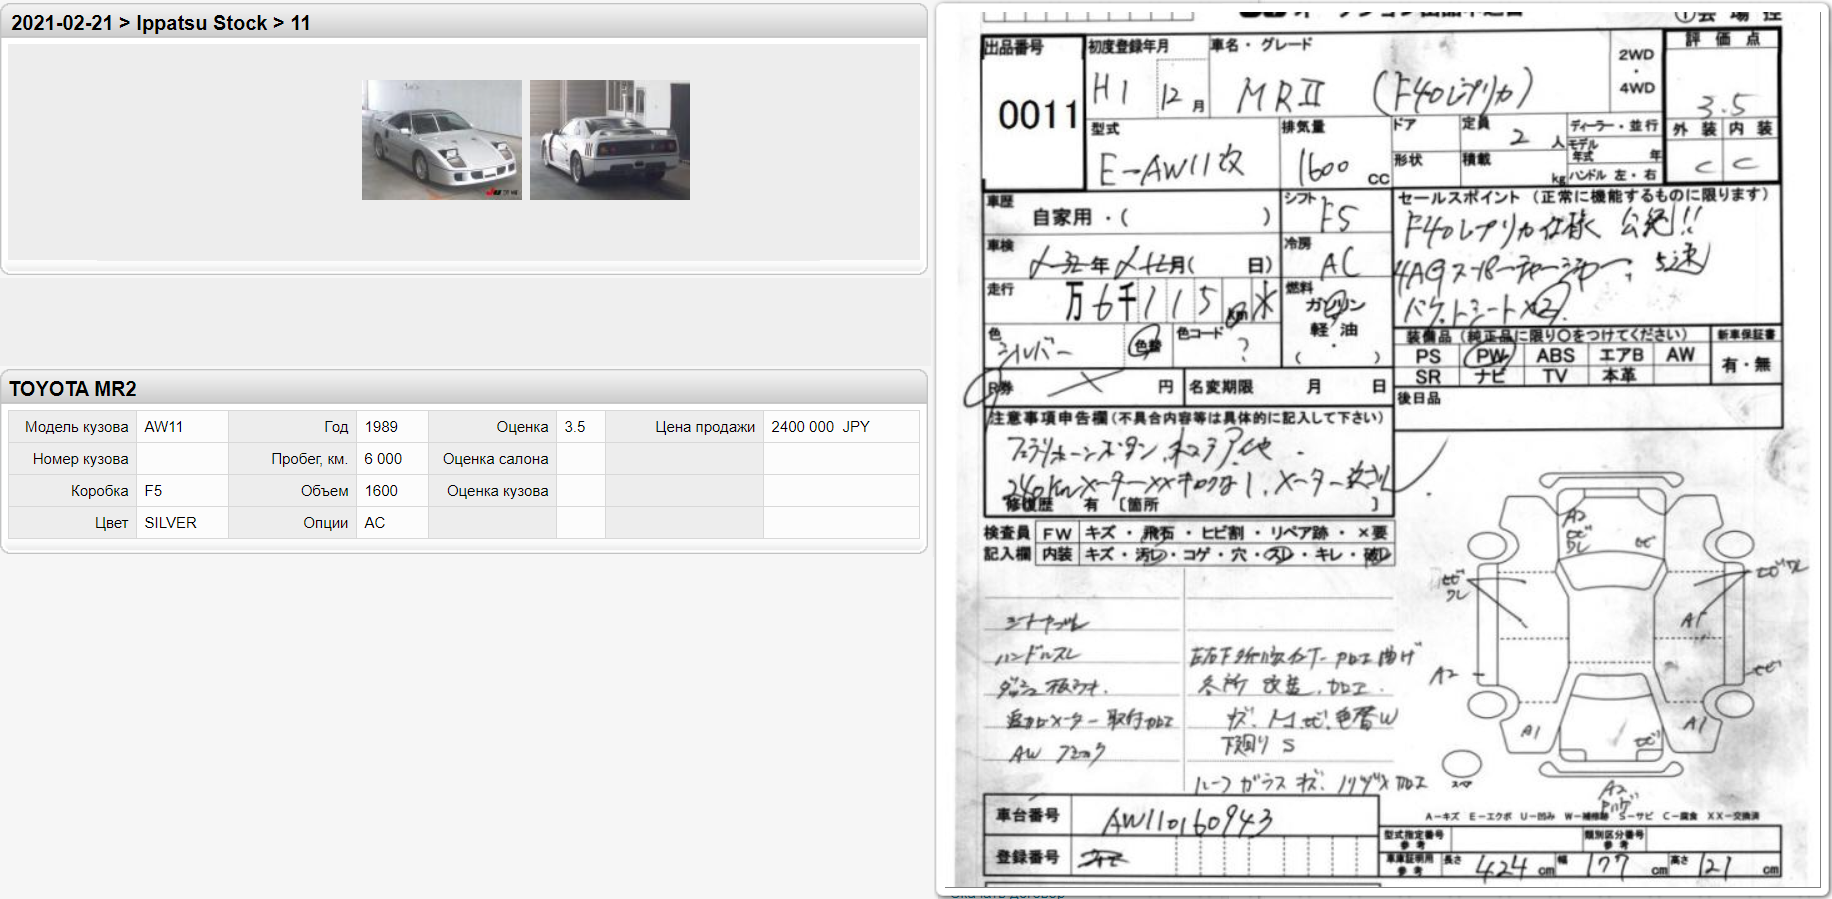The image size is (1832, 899).
Task: Select the mileage value '6 000'
Action: (x=383, y=459)
